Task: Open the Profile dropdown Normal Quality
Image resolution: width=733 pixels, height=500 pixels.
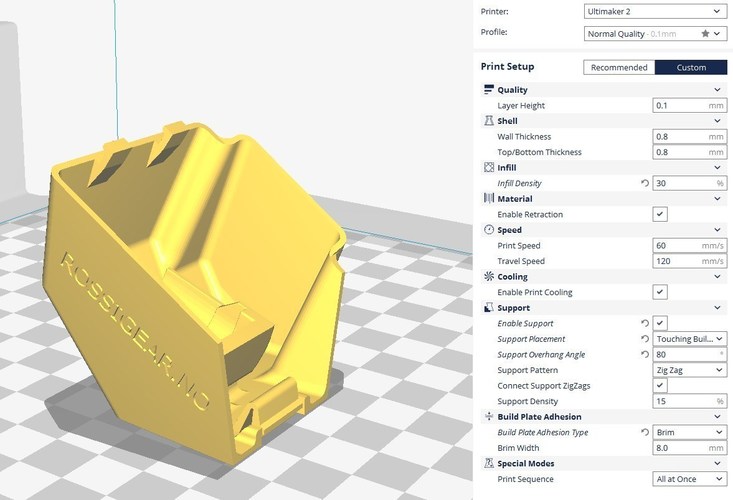Action: click(655, 34)
